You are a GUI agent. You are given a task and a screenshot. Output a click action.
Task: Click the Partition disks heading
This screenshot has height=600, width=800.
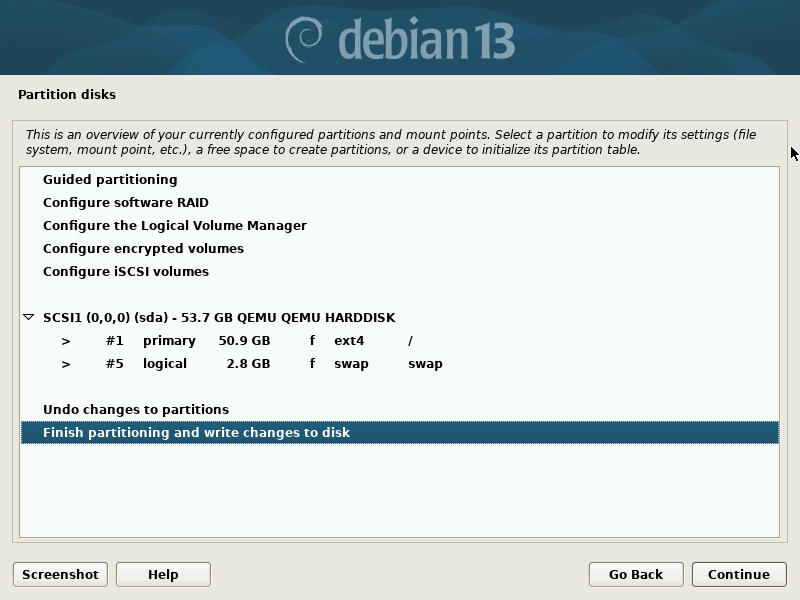[67, 94]
